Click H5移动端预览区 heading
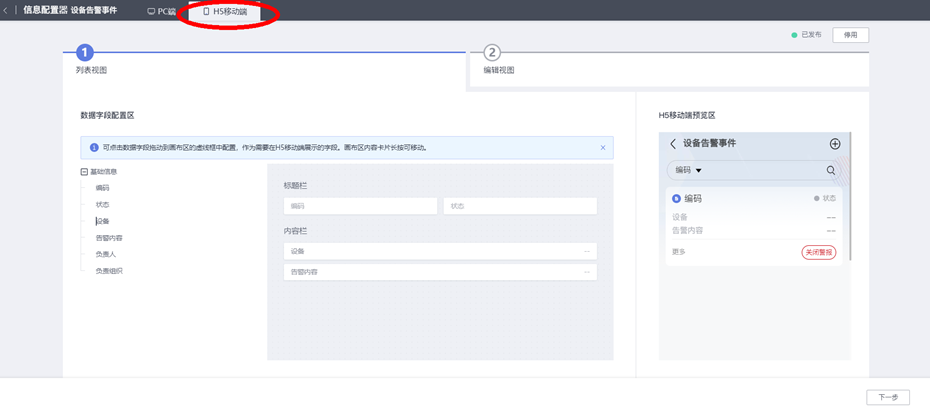The width and height of the screenshot is (930, 410). (x=687, y=116)
